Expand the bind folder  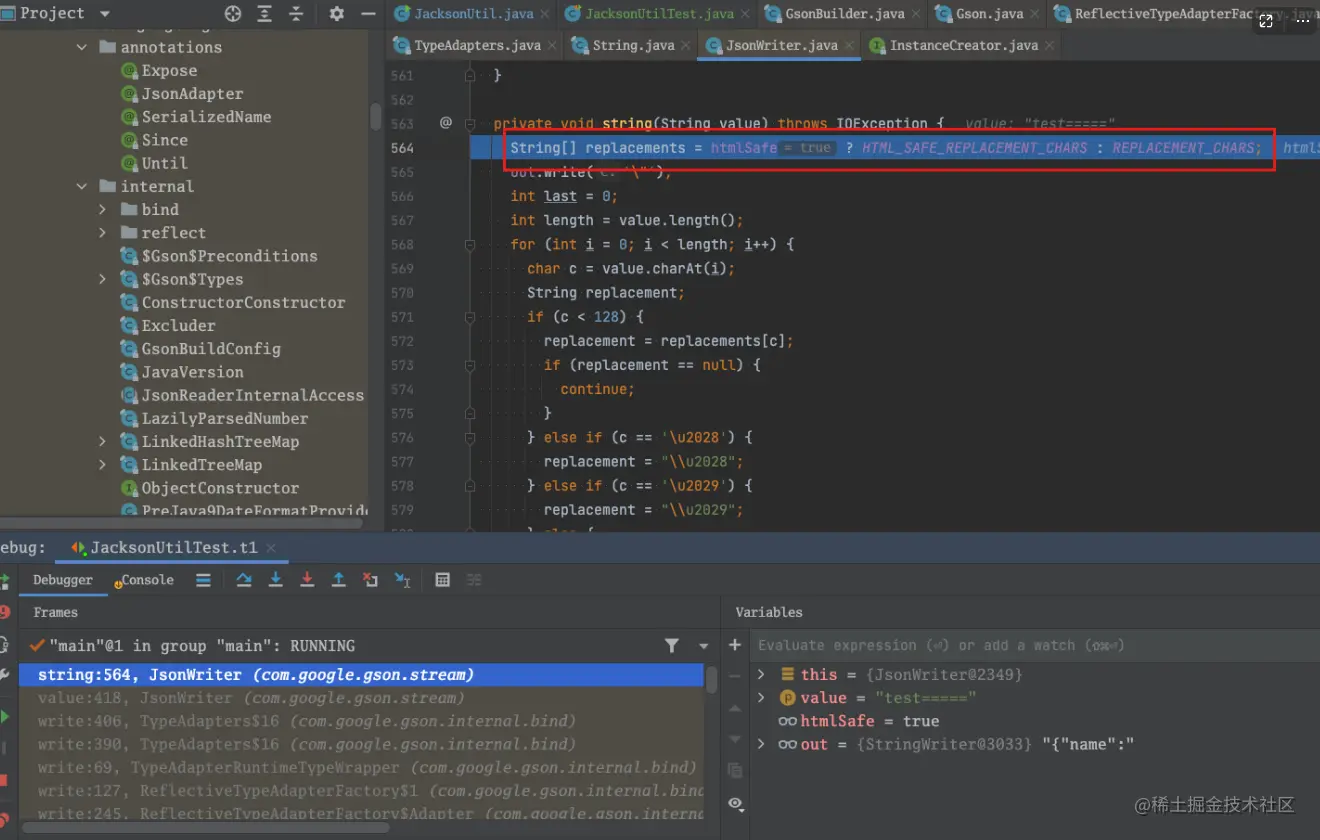102,209
